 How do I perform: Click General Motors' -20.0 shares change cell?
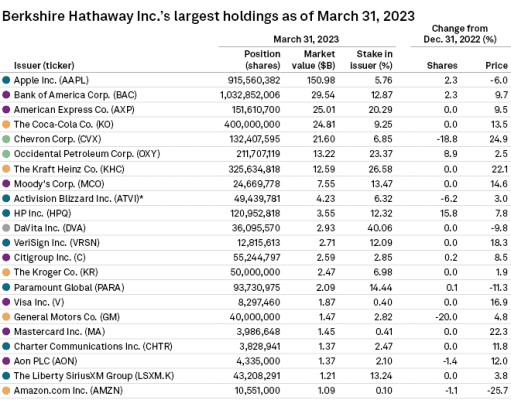pos(446,317)
